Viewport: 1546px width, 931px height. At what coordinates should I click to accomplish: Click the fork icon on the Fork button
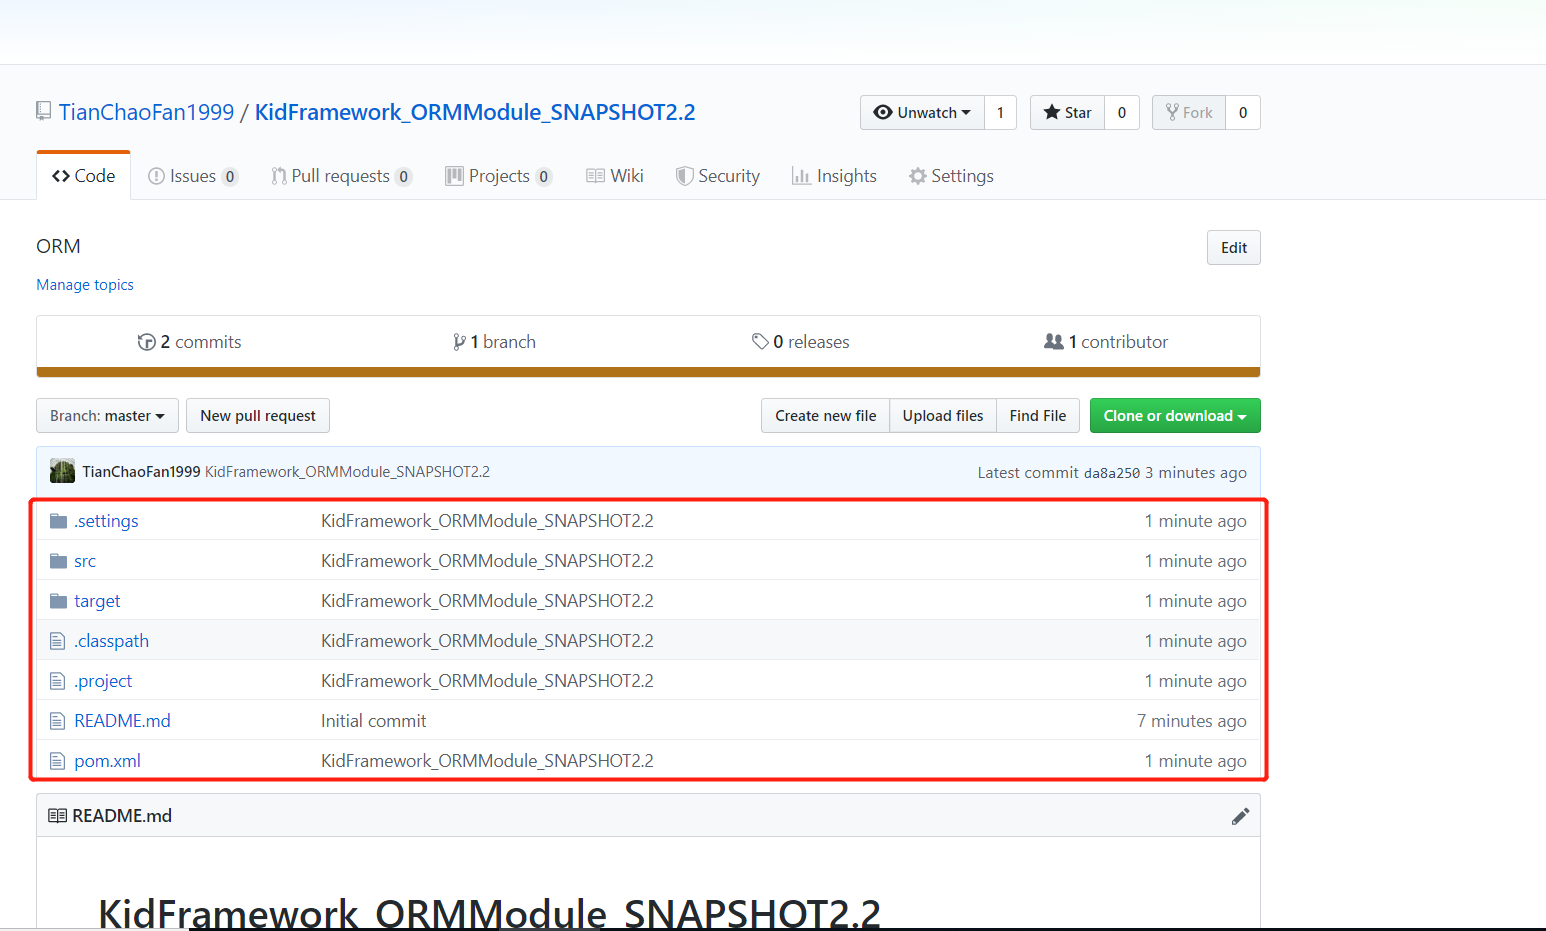1172,112
